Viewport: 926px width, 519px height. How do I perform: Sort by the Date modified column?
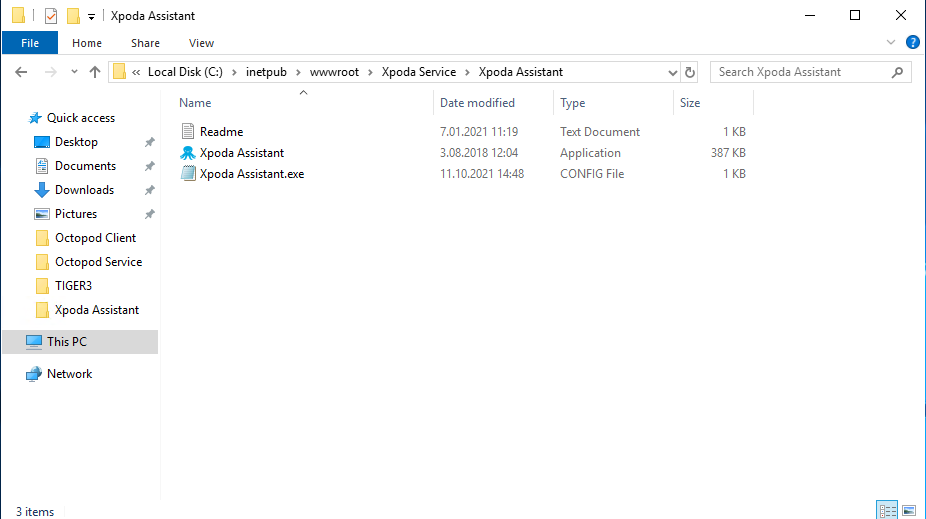click(477, 103)
